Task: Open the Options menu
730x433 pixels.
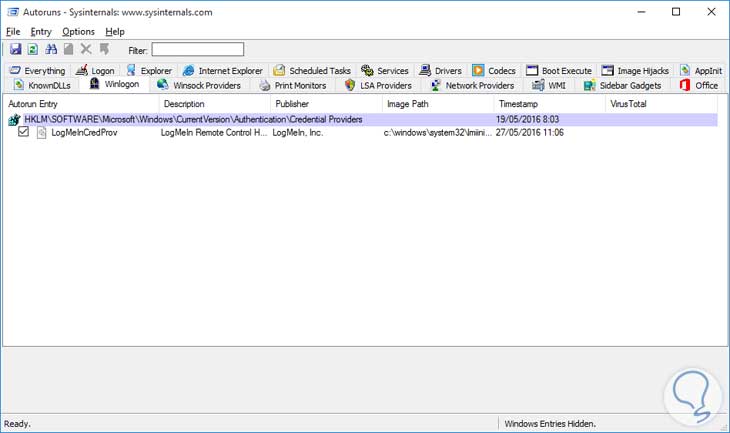Action: point(78,32)
